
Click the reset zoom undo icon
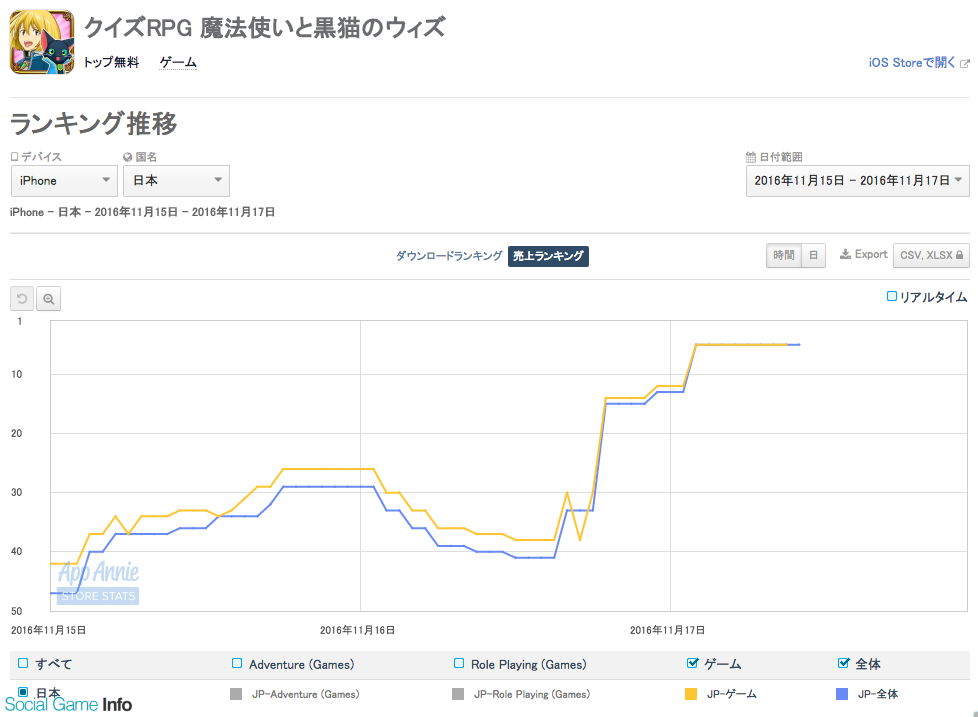(22, 299)
